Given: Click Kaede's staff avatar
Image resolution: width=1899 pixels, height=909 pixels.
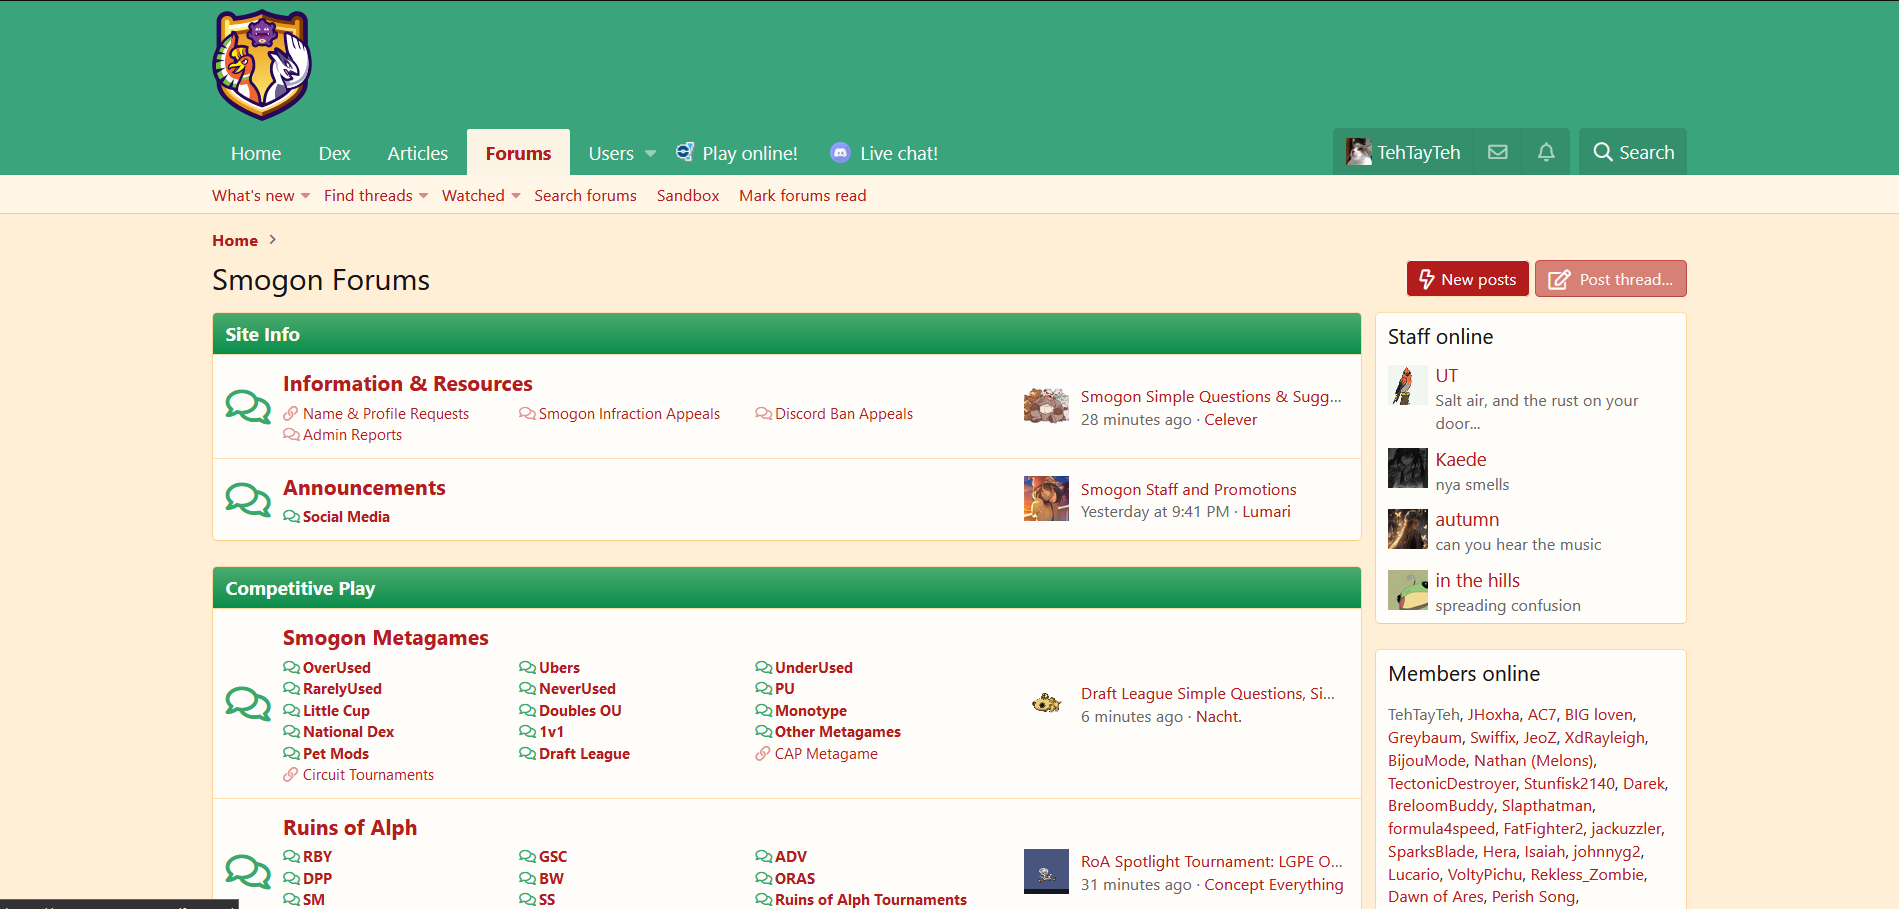Looking at the screenshot, I should click(x=1407, y=468).
